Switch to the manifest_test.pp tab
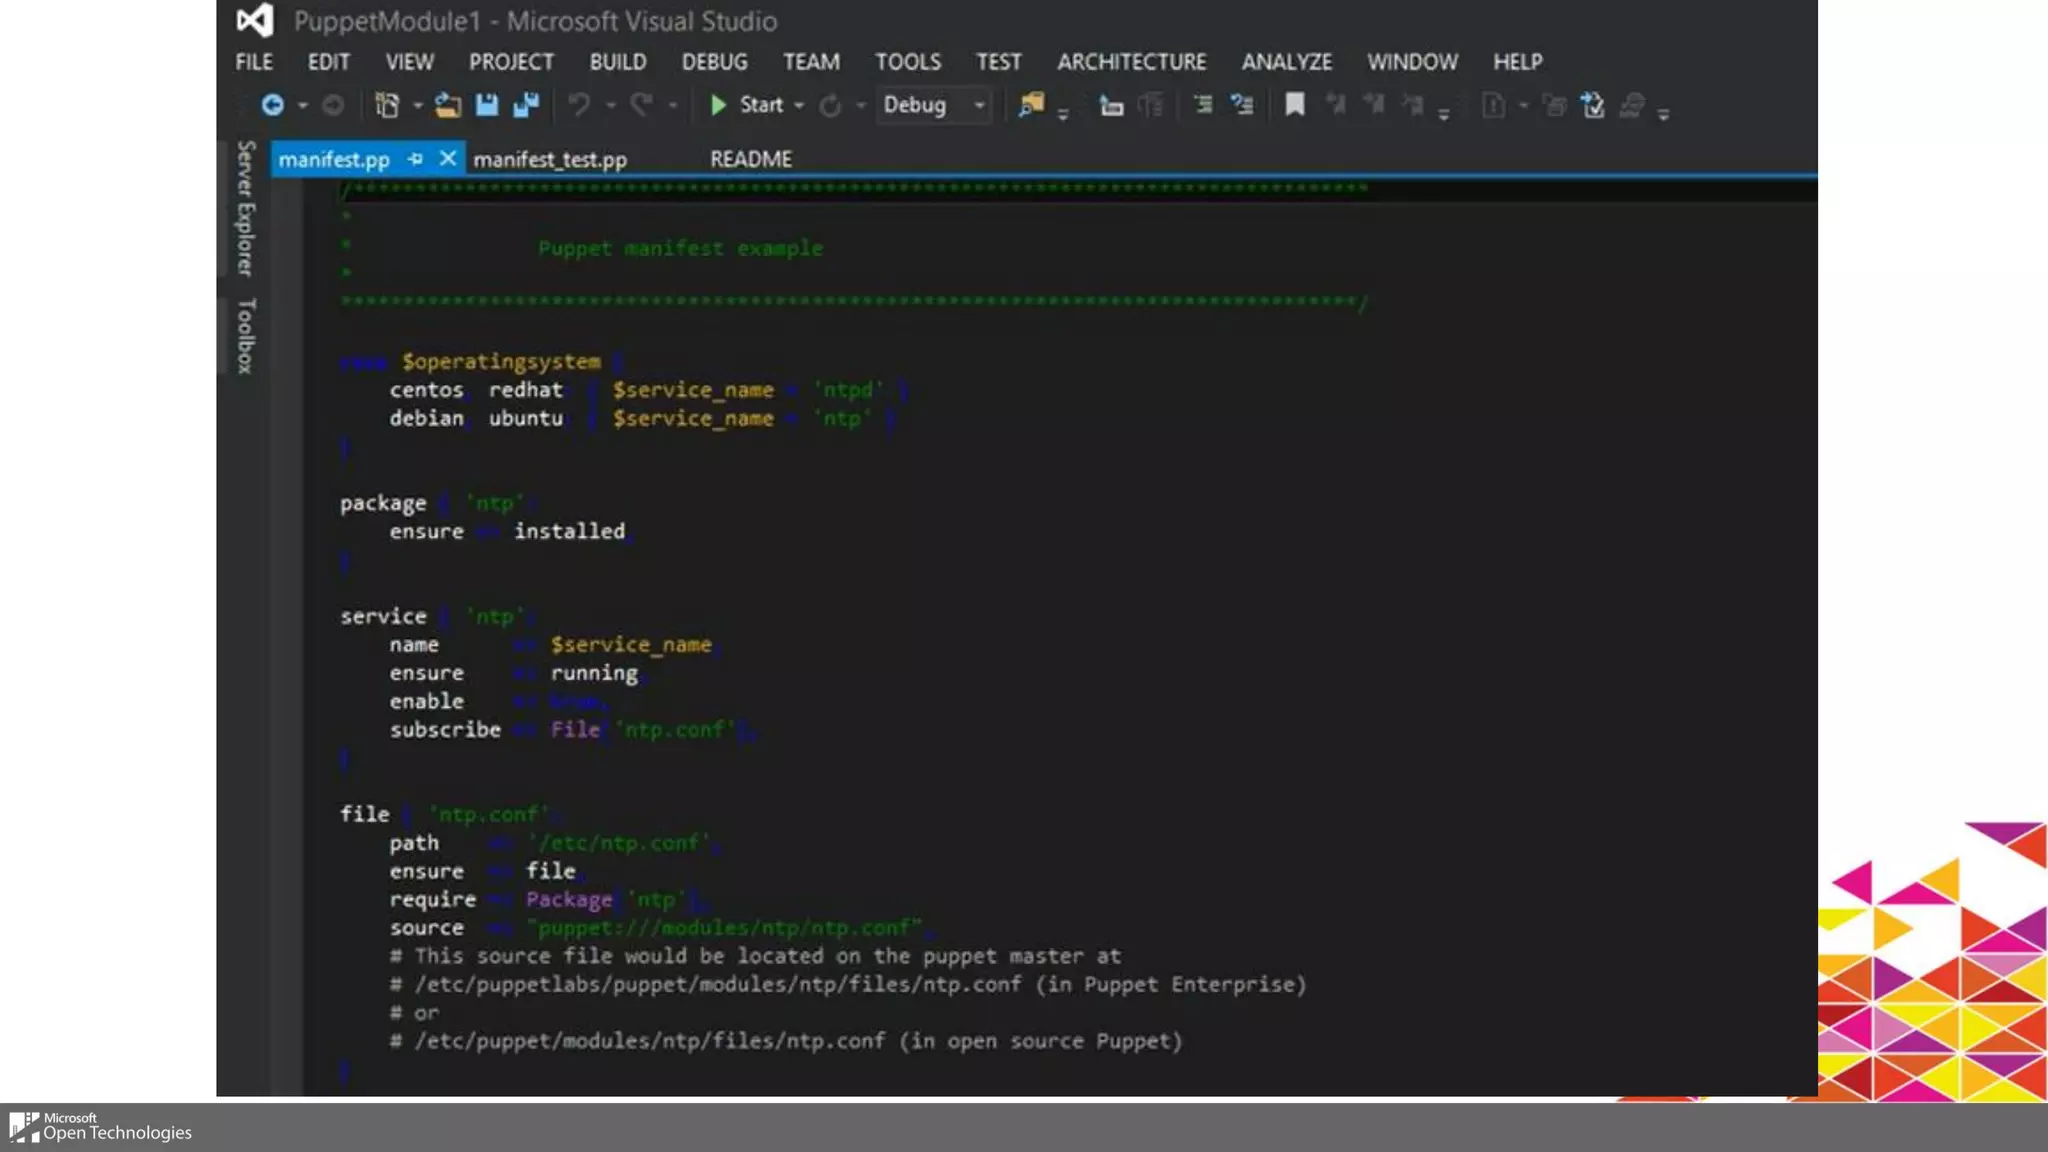The height and width of the screenshot is (1152, 2048). click(550, 160)
